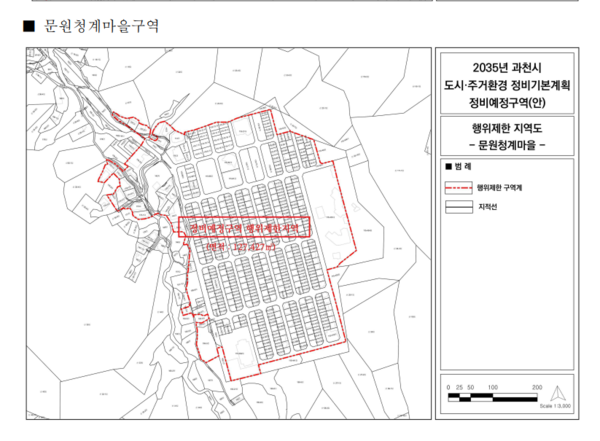Click the 범례 legend header
The width and height of the screenshot is (600, 441).
coord(466,164)
